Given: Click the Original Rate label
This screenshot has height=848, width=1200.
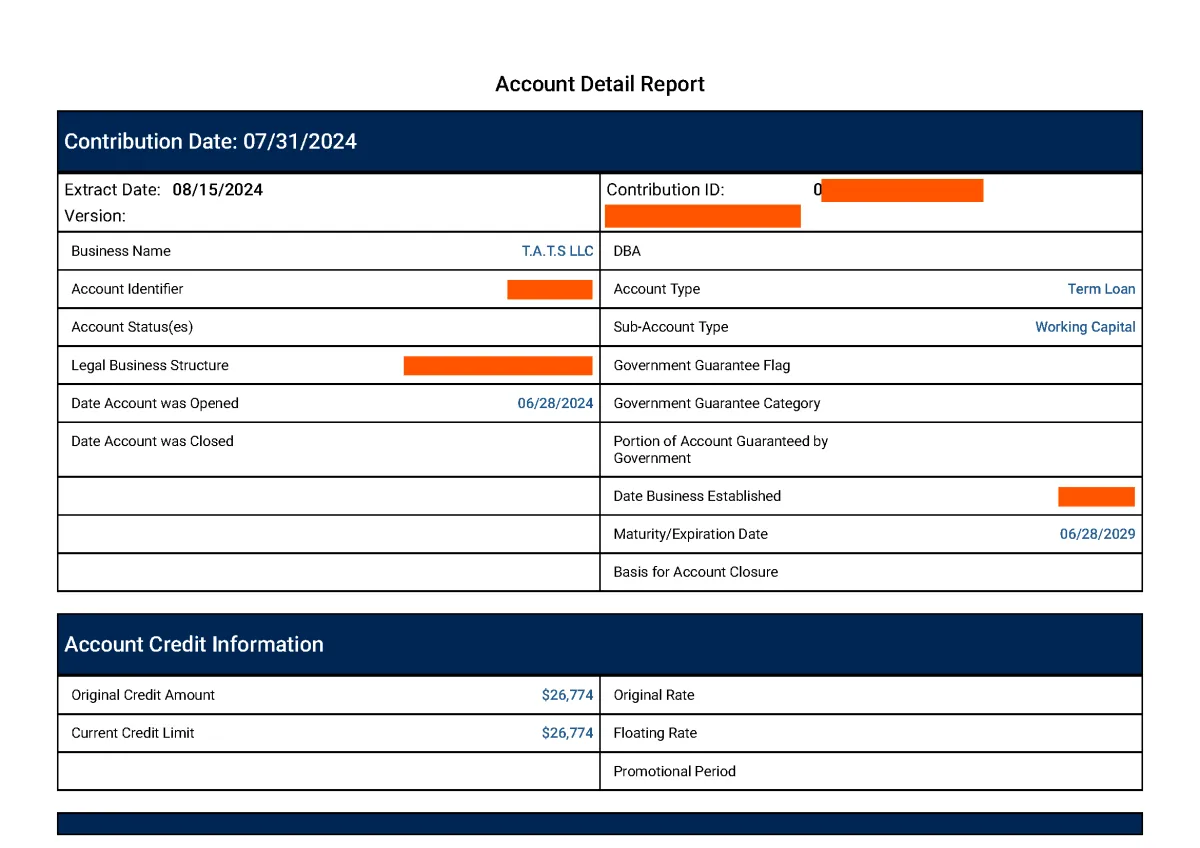Looking at the screenshot, I should pos(654,695).
